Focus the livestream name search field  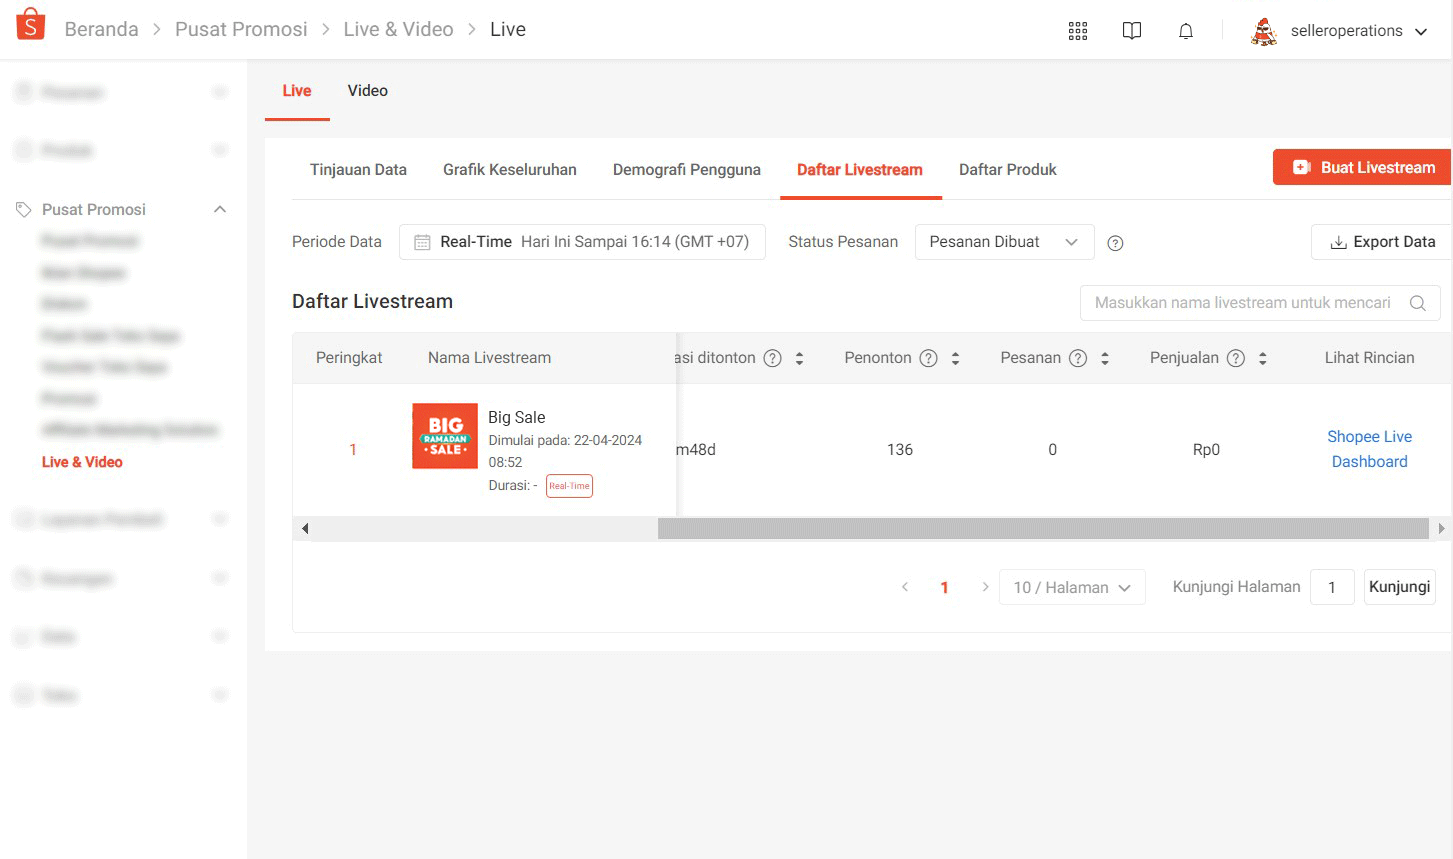(x=1260, y=303)
